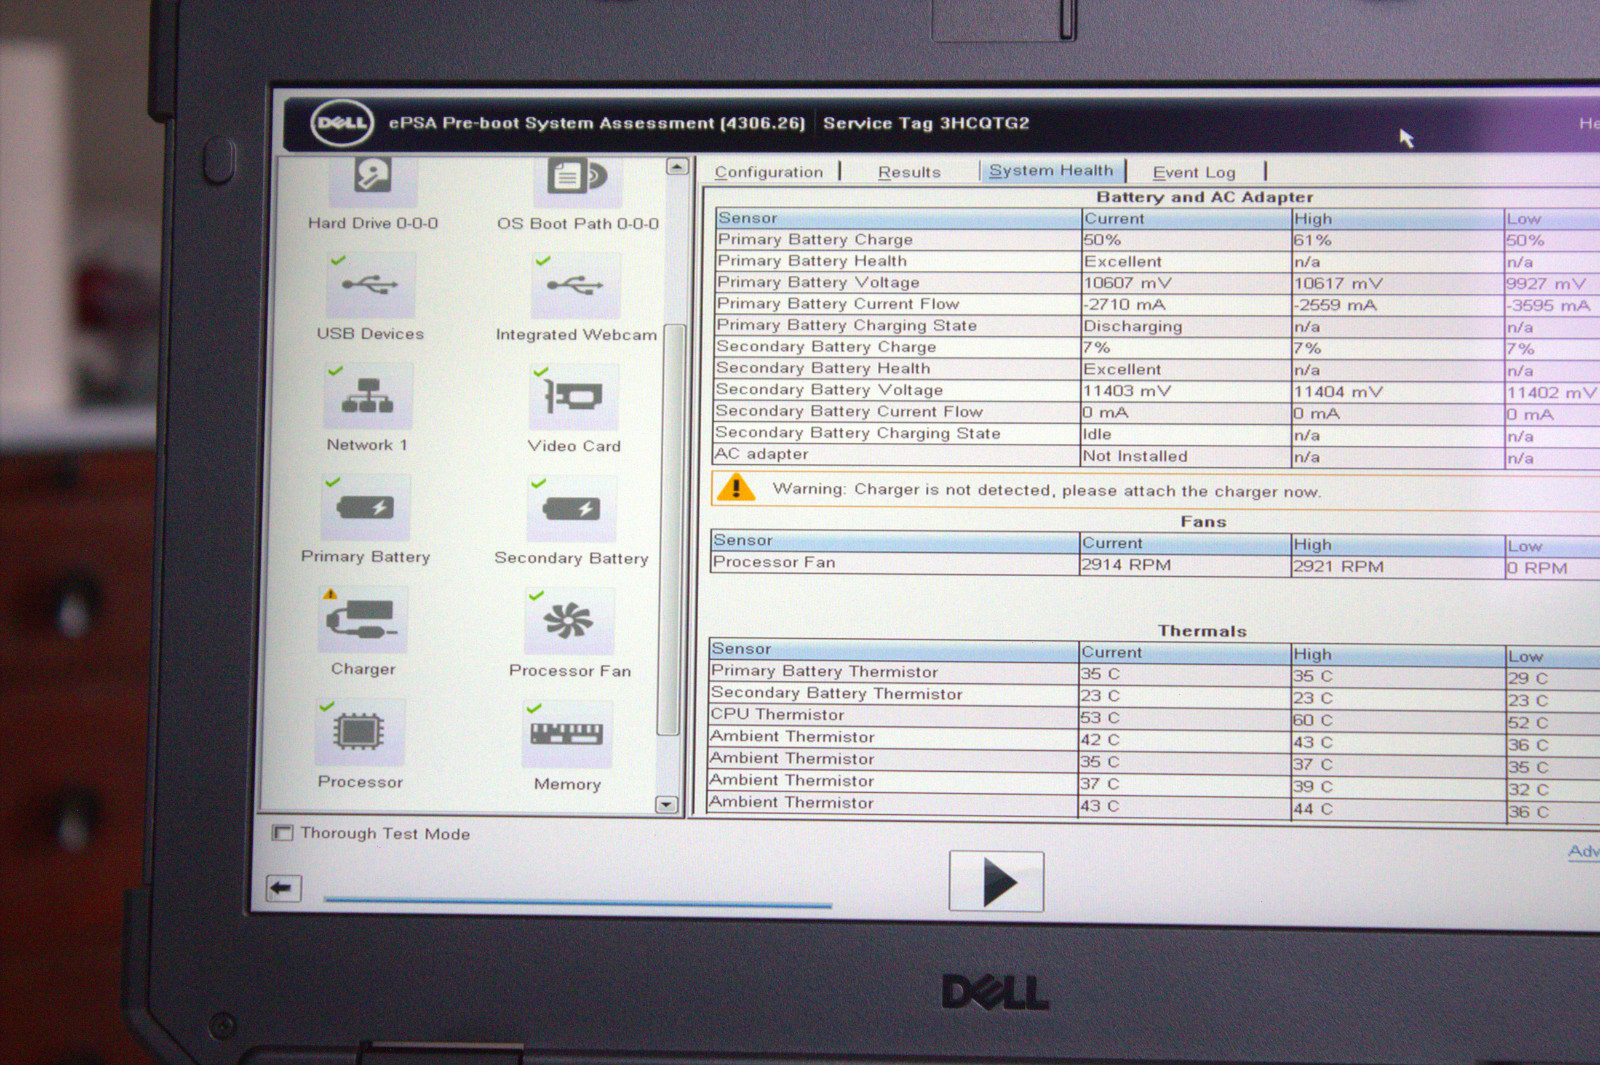Image resolution: width=1600 pixels, height=1065 pixels.
Task: Click the Secondary Battery Current Flow label
Action: point(849,411)
